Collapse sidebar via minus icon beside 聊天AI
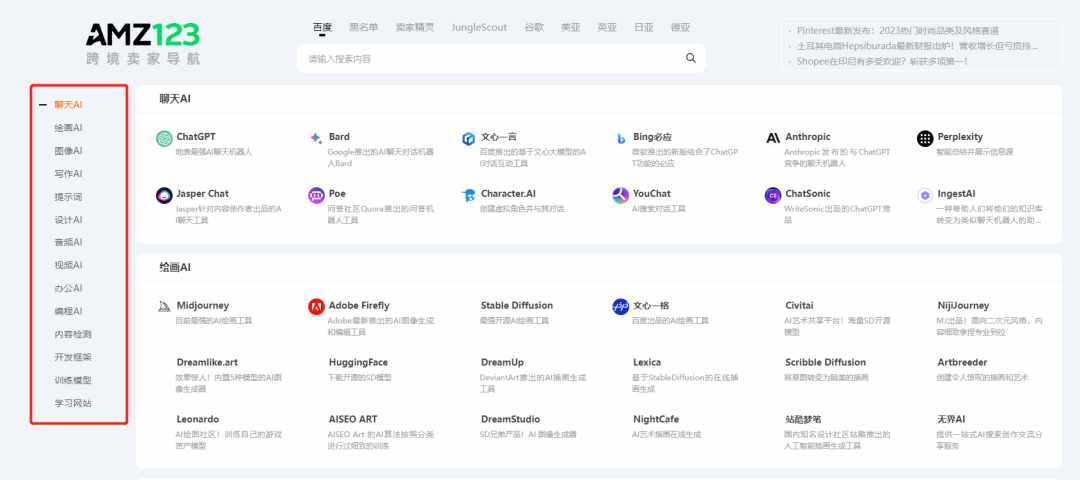Image resolution: width=1080 pixels, height=480 pixels. 43,105
